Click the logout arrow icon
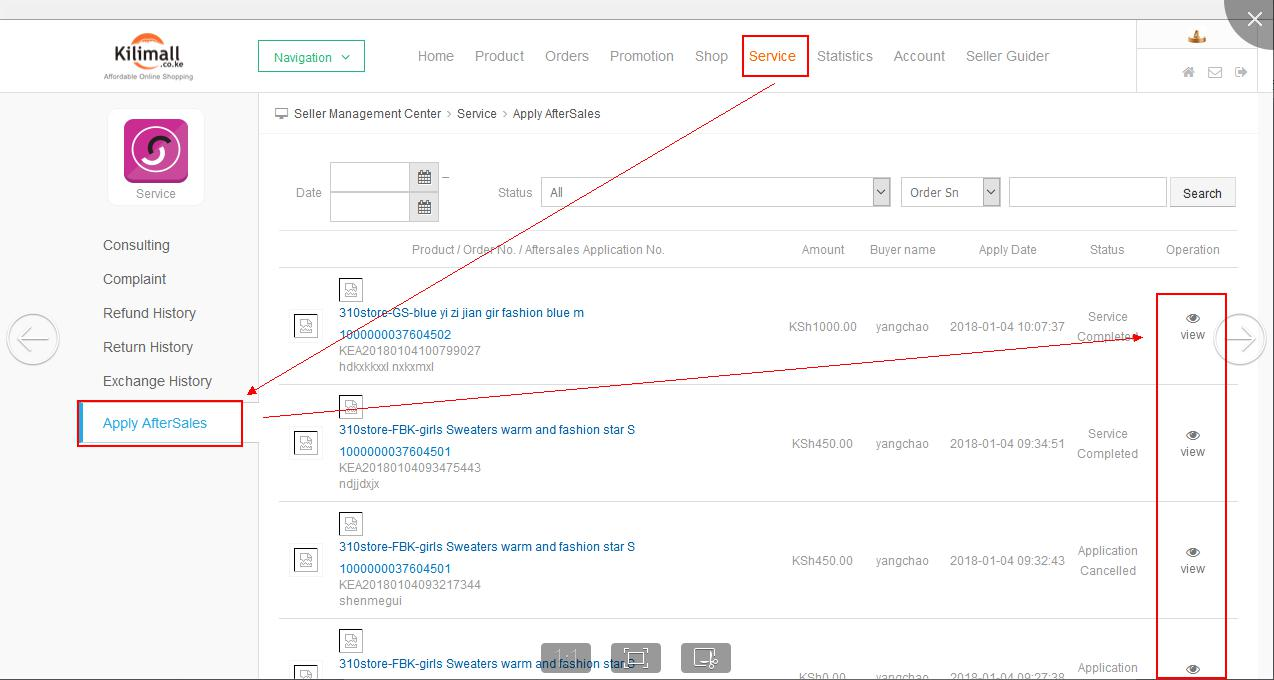This screenshot has width=1274, height=680. 1241,72
